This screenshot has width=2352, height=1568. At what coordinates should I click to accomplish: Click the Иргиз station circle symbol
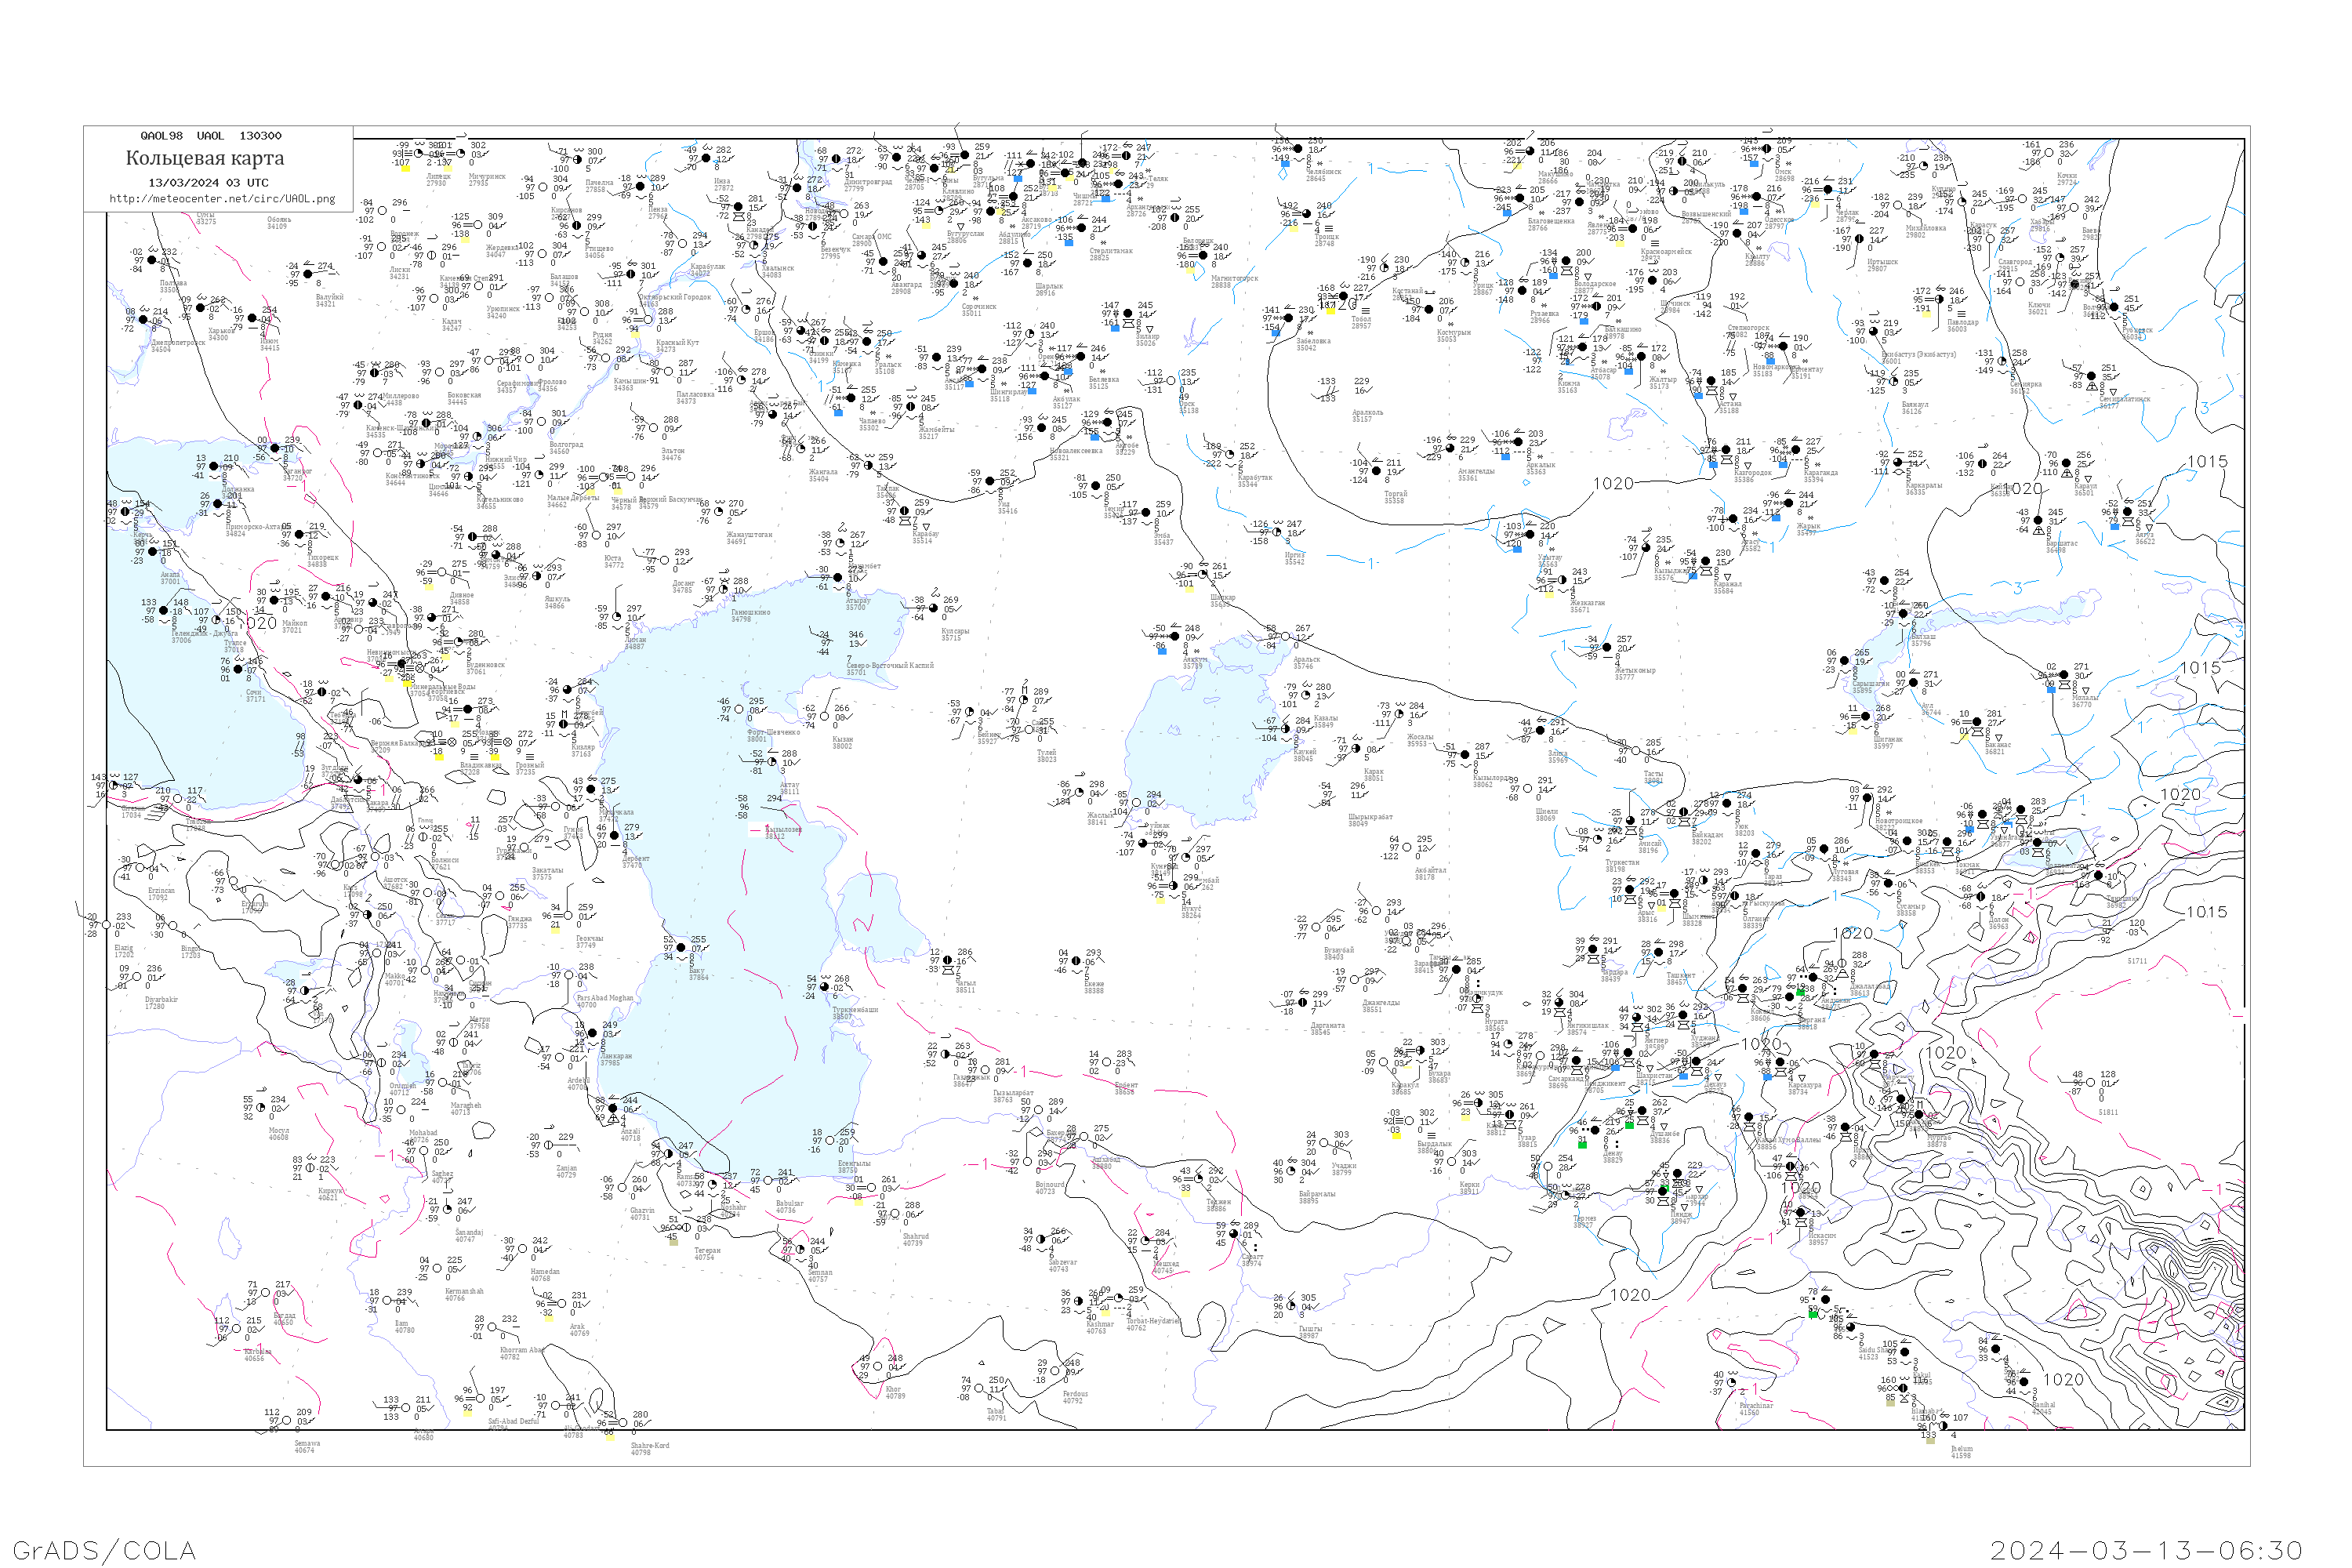[1279, 532]
